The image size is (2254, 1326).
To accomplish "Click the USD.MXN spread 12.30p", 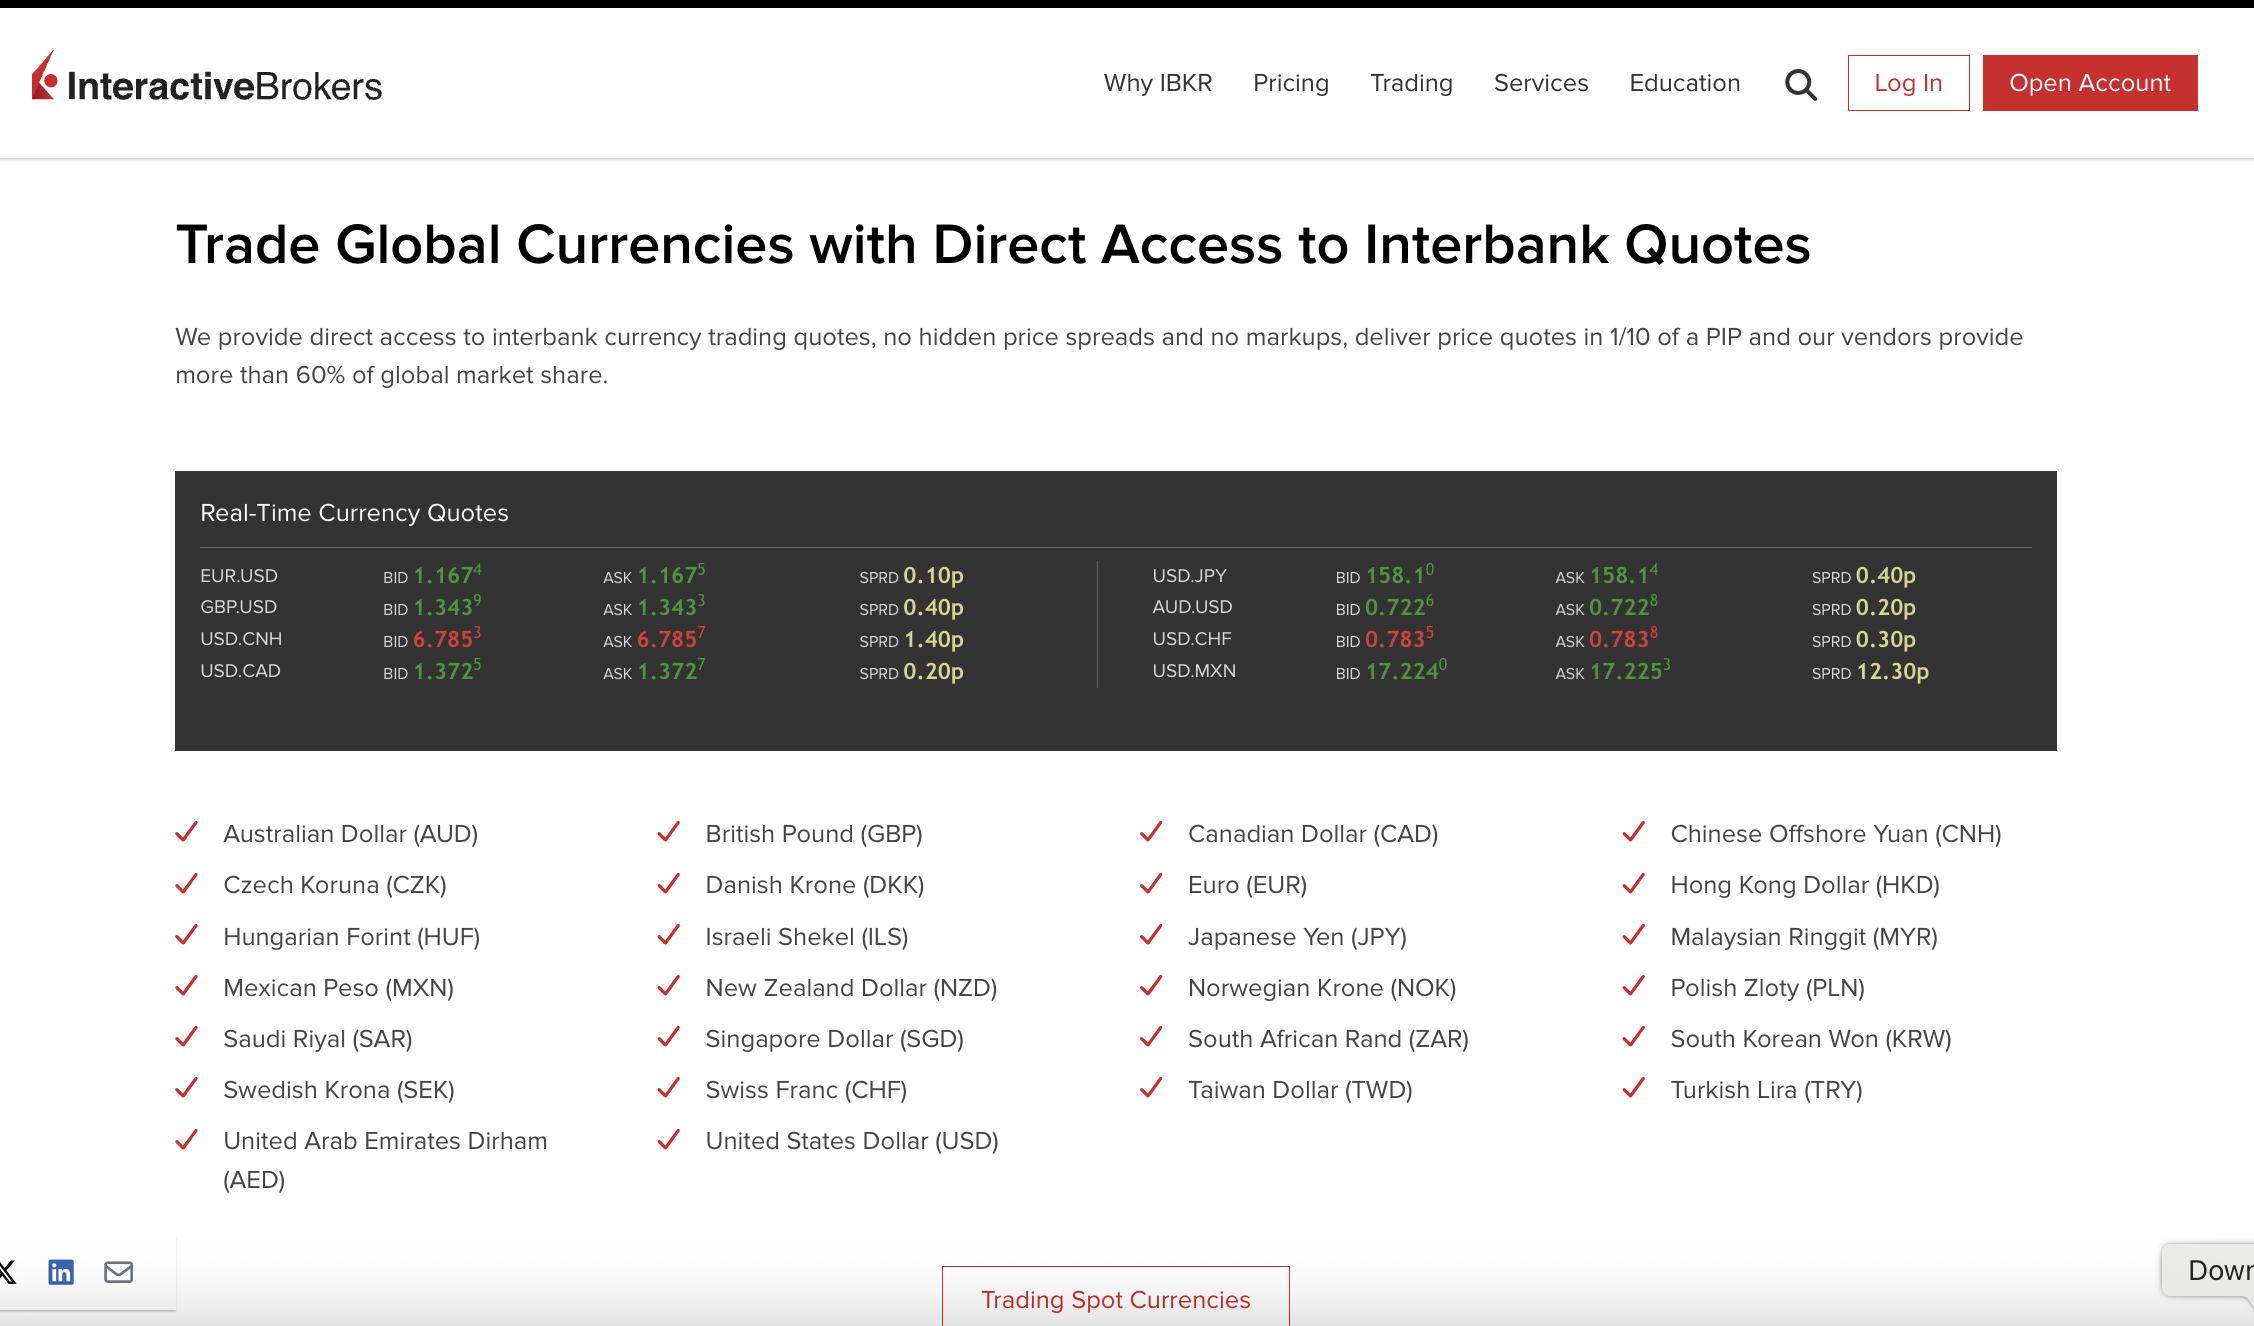I will pyautogui.click(x=1892, y=672).
